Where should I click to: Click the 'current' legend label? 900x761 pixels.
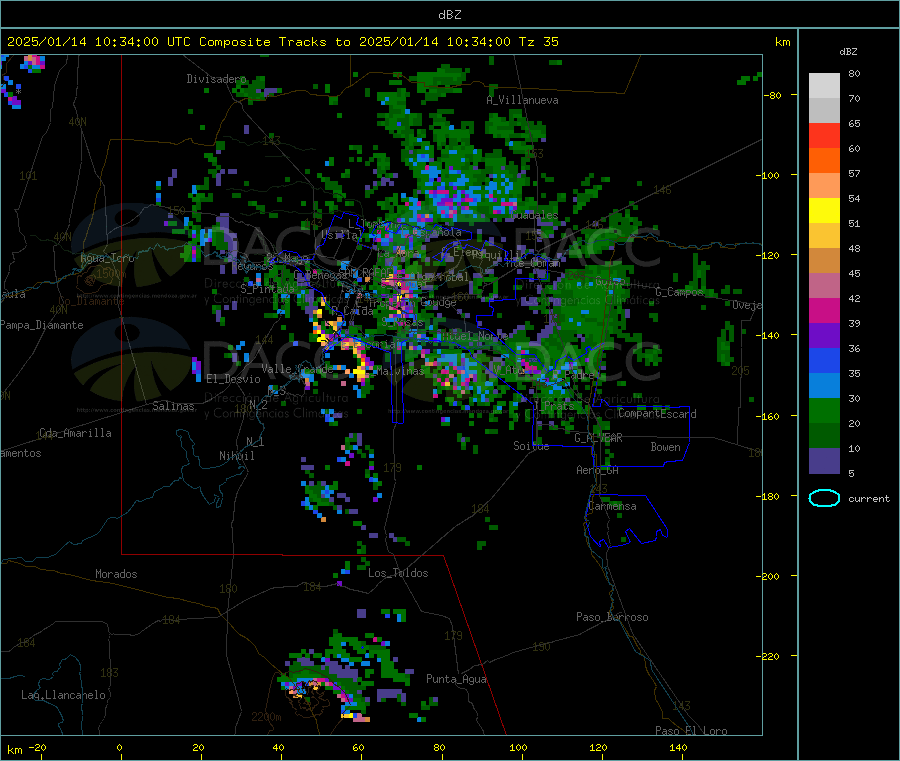(868, 499)
